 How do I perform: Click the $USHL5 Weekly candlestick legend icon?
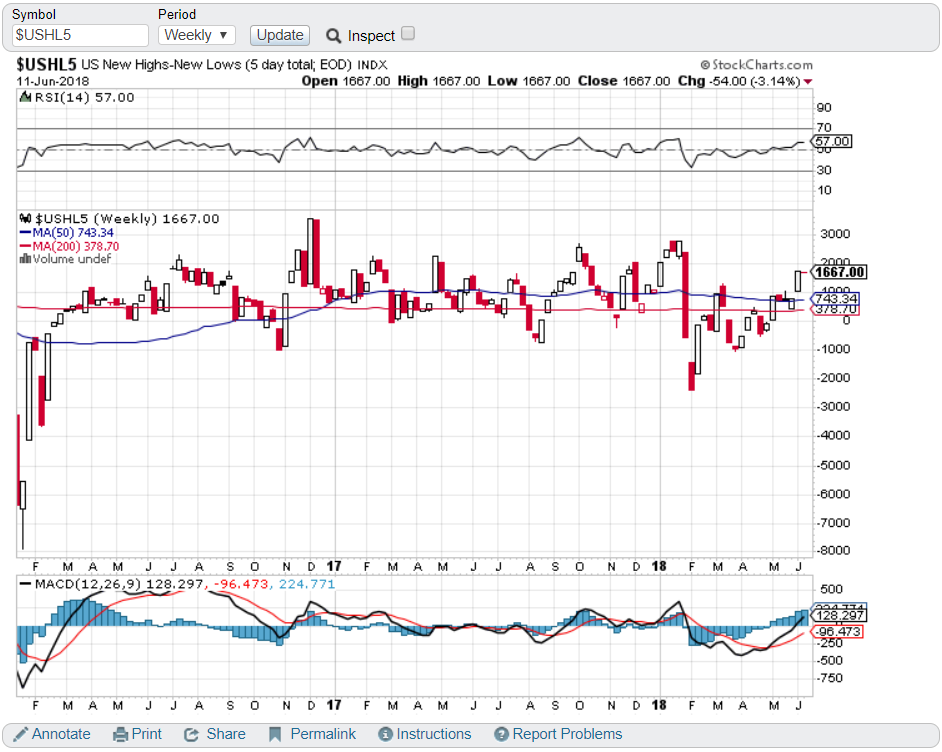25,219
